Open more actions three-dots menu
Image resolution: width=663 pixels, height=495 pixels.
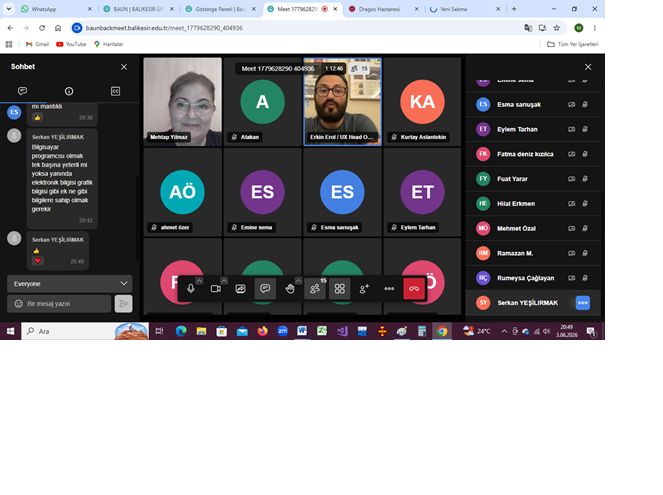pyautogui.click(x=389, y=289)
